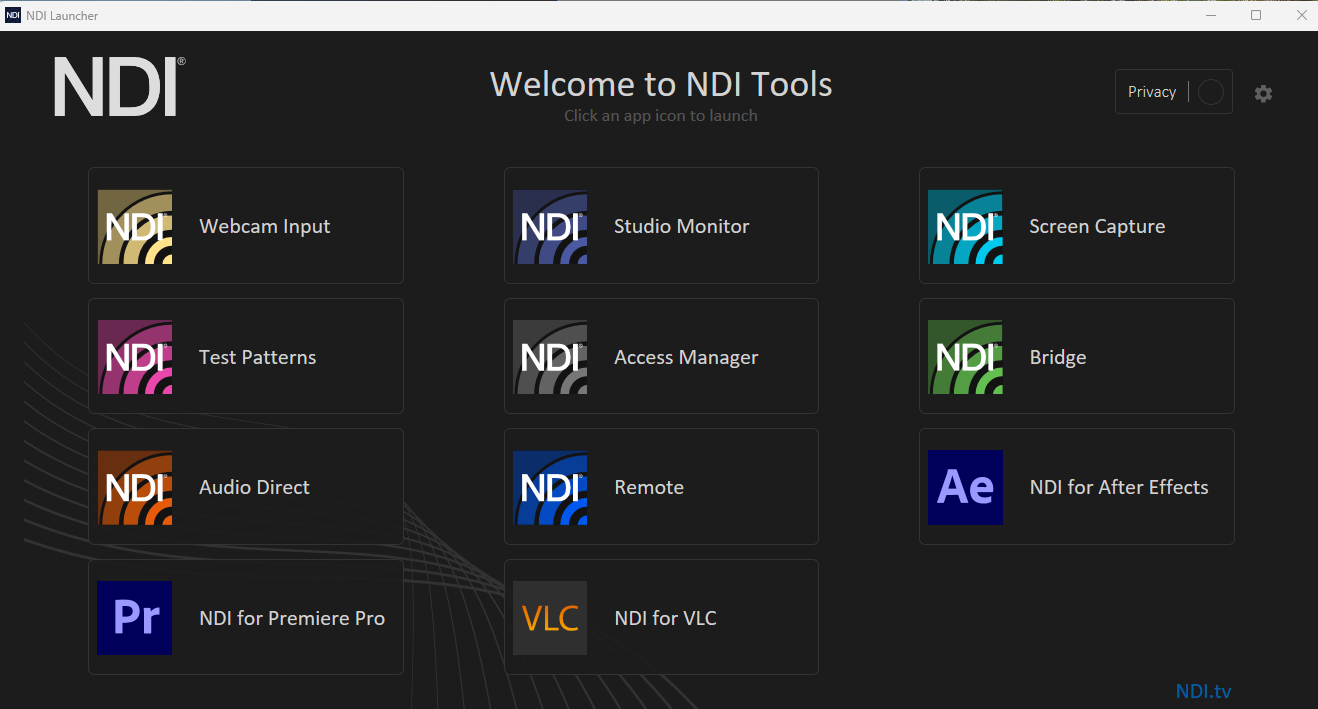Launch the green Bridge icon
The image size is (1318, 709).
pos(965,357)
